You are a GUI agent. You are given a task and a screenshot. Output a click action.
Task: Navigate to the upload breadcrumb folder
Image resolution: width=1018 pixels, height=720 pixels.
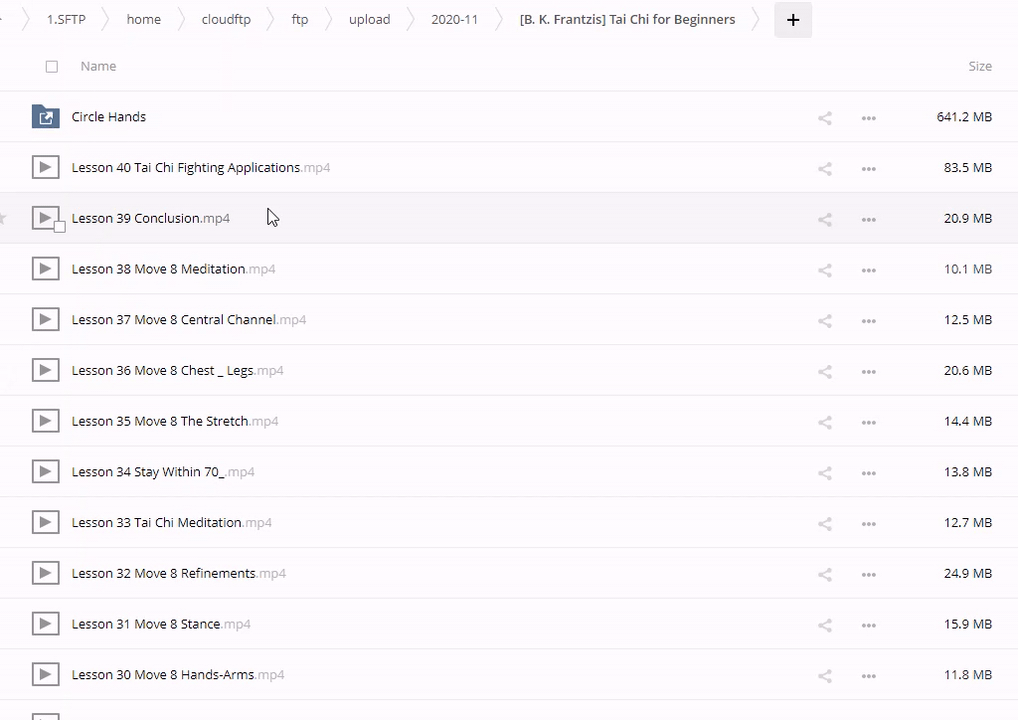pos(369,20)
